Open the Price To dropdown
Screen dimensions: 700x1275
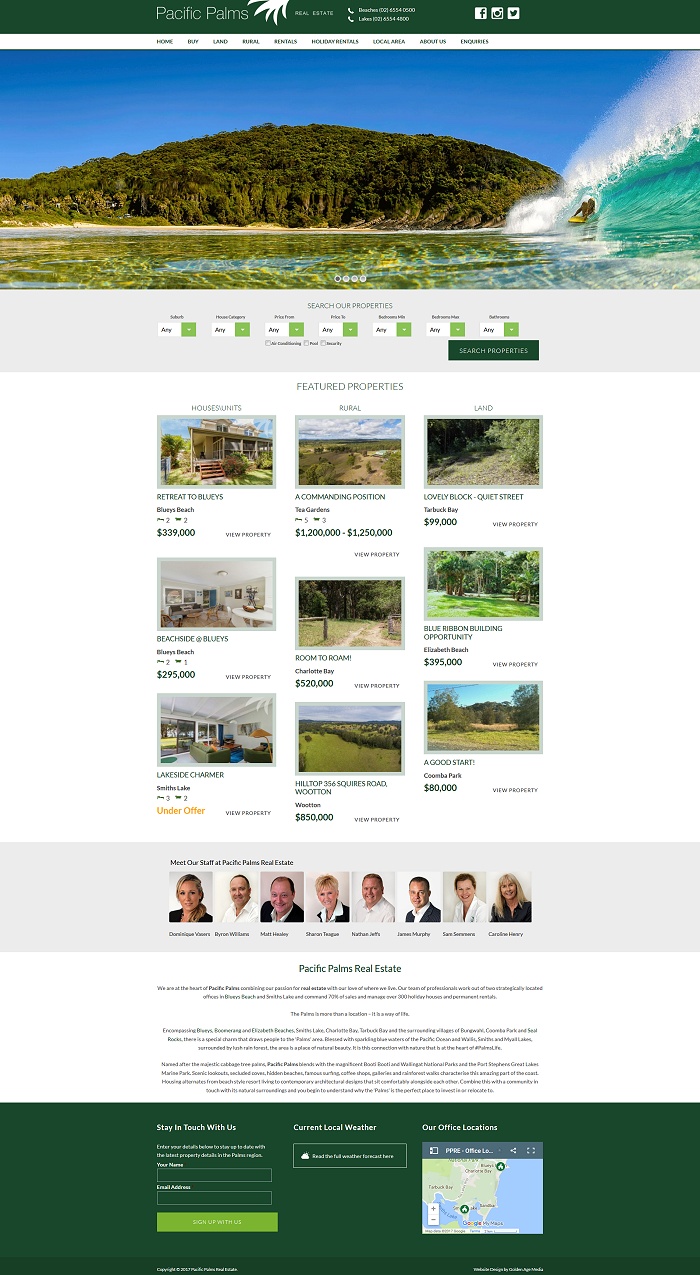click(339, 329)
